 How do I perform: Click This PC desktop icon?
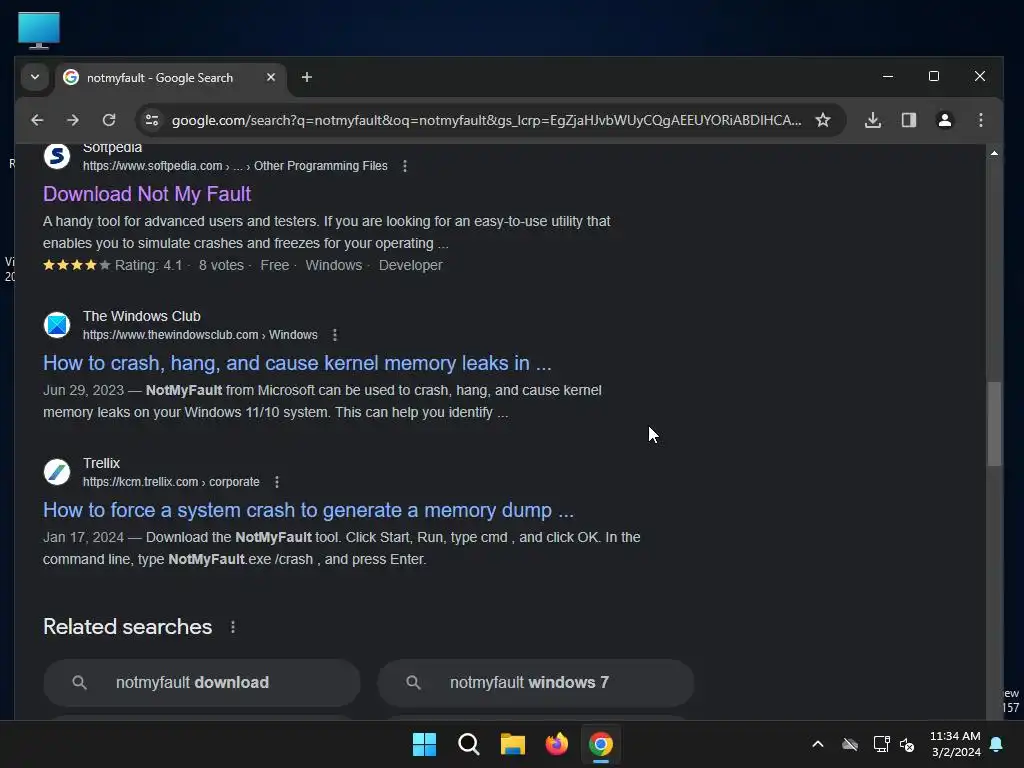(x=39, y=30)
